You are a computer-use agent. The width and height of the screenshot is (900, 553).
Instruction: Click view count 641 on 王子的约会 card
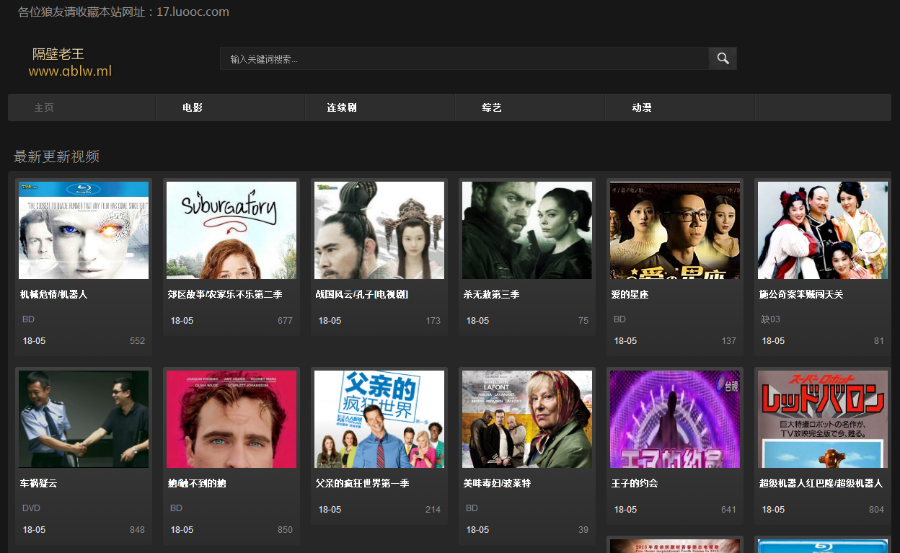point(728,510)
